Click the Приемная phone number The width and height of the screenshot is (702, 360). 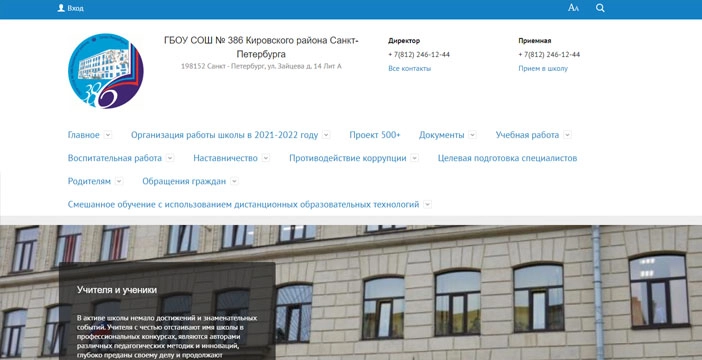pyautogui.click(x=549, y=55)
